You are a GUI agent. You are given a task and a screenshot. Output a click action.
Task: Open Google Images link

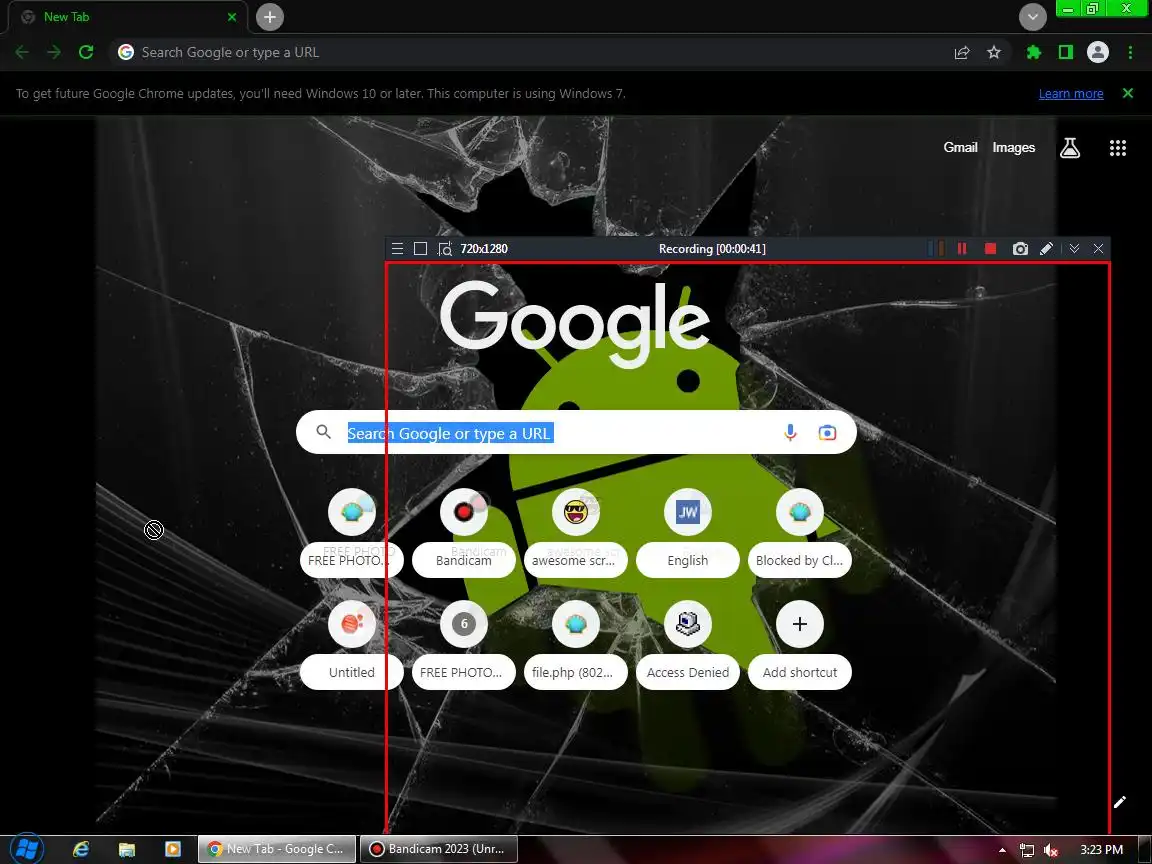(x=1013, y=147)
